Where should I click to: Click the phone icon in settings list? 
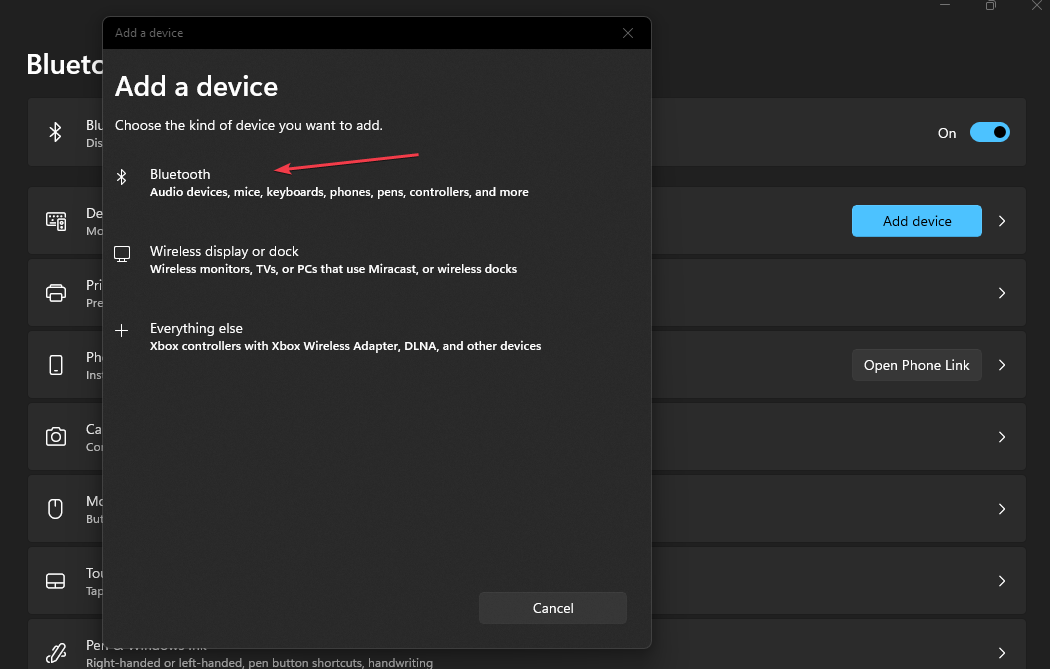click(x=56, y=365)
